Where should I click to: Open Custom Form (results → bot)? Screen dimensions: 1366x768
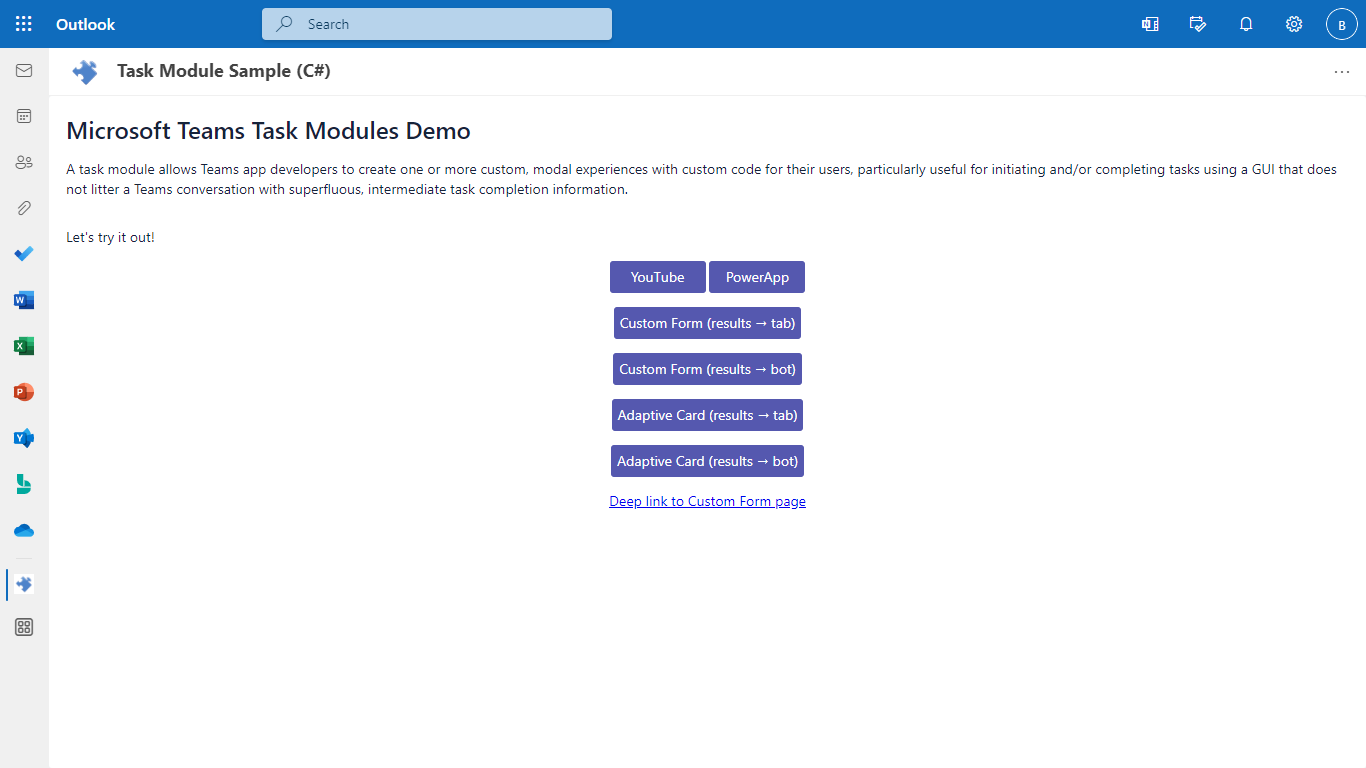(x=707, y=369)
